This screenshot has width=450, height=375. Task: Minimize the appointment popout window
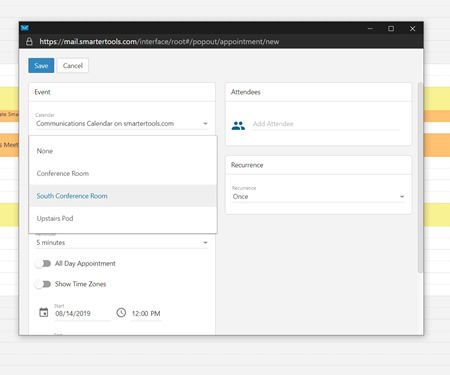(x=370, y=29)
